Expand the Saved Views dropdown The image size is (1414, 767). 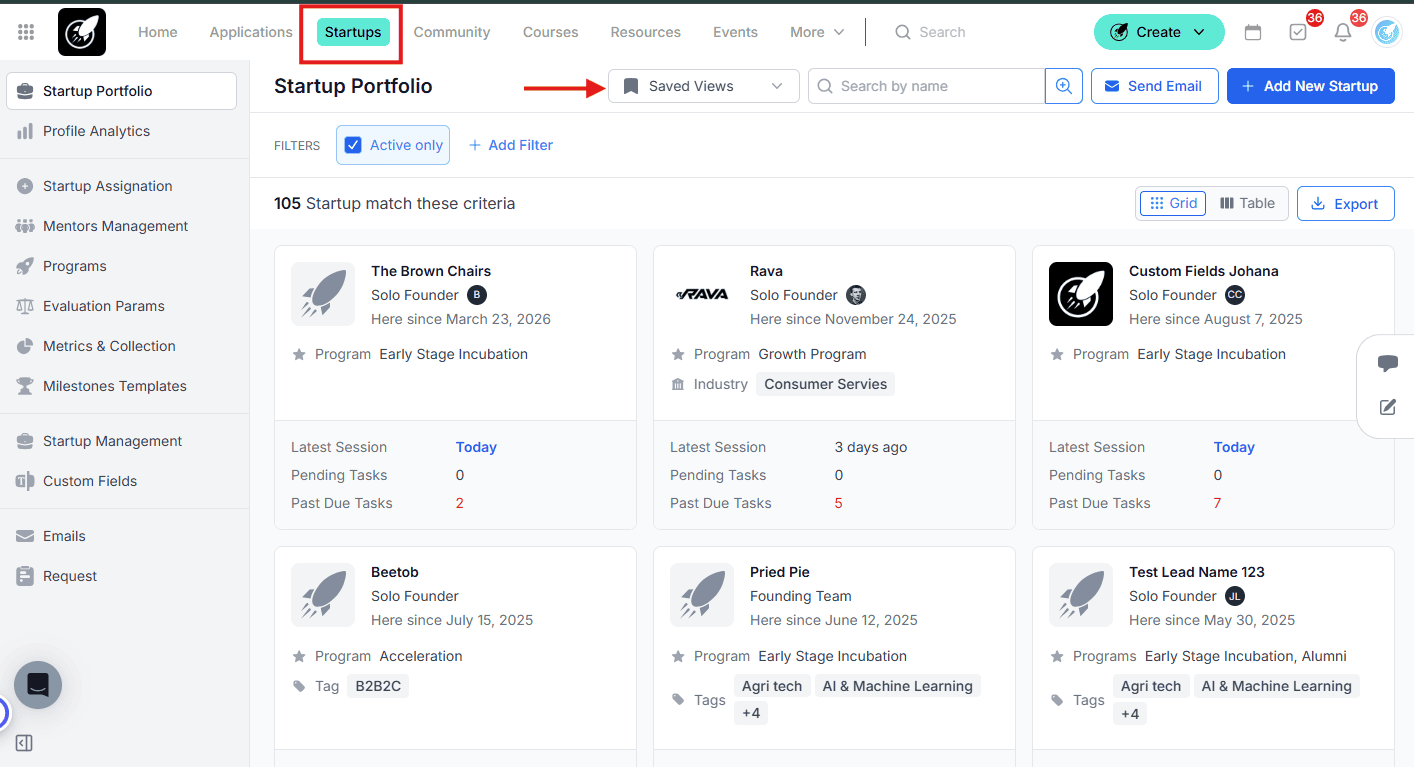click(x=704, y=86)
